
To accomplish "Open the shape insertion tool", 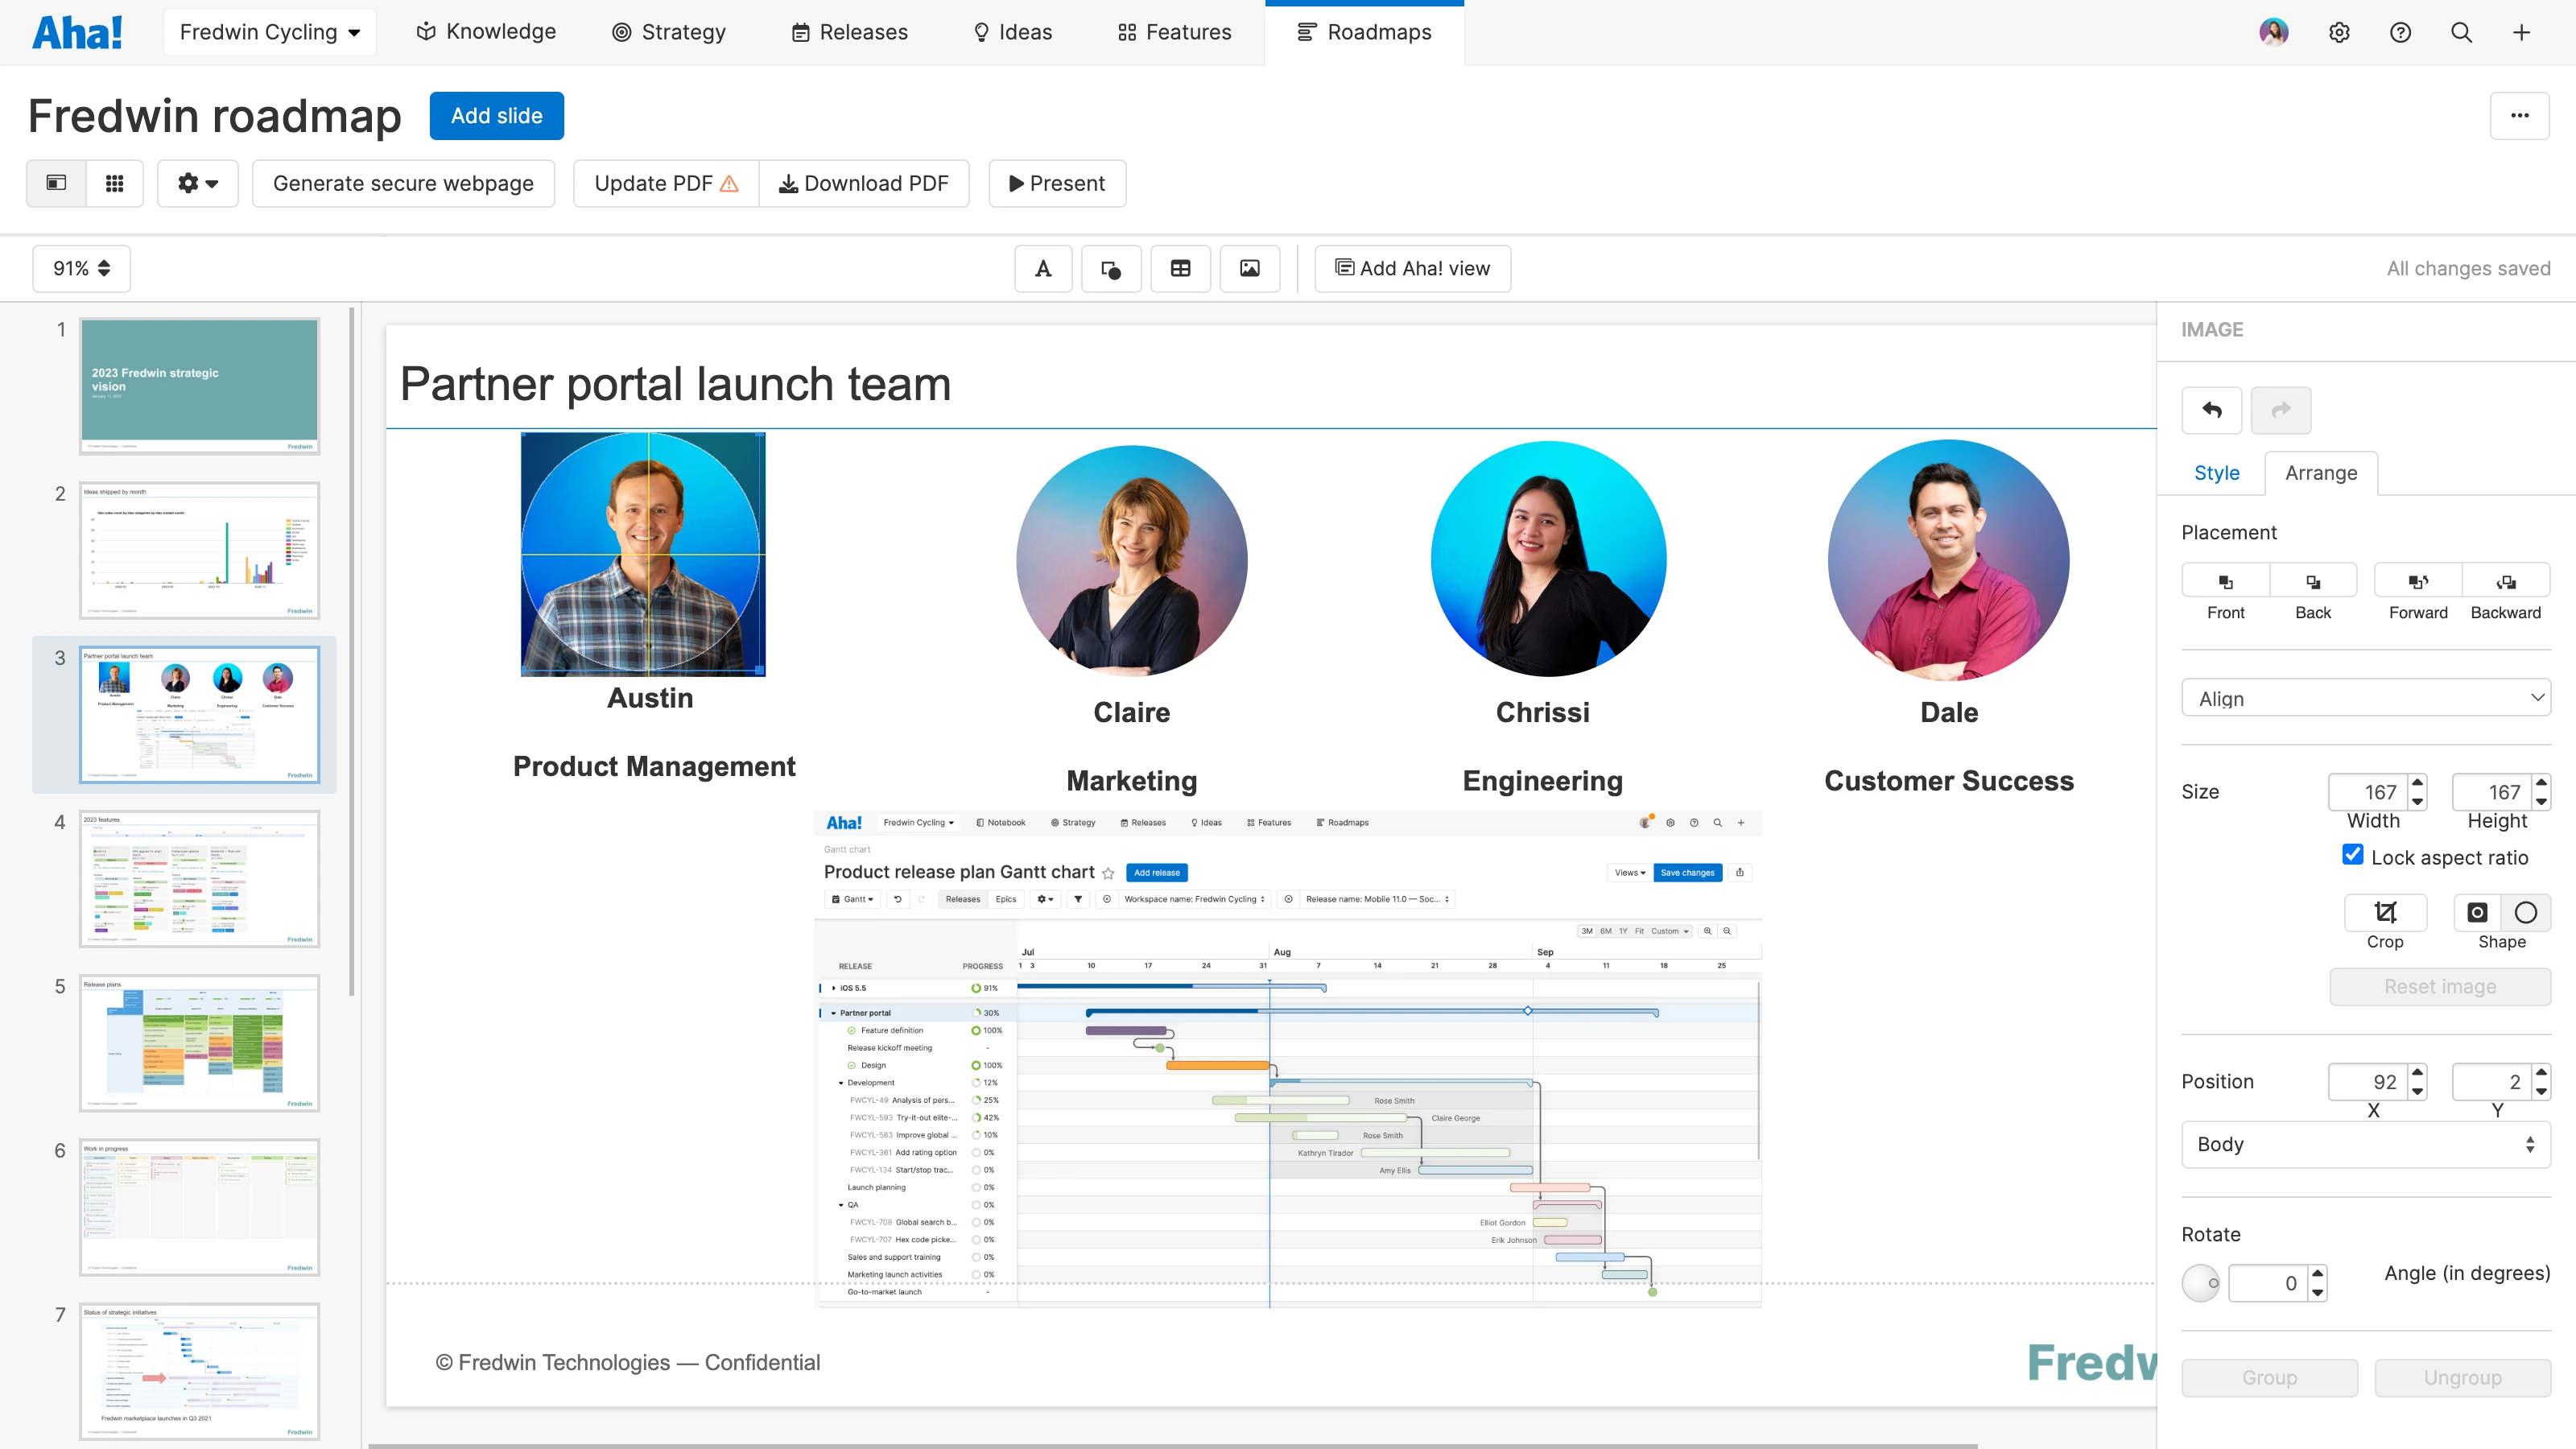I will pyautogui.click(x=1111, y=268).
